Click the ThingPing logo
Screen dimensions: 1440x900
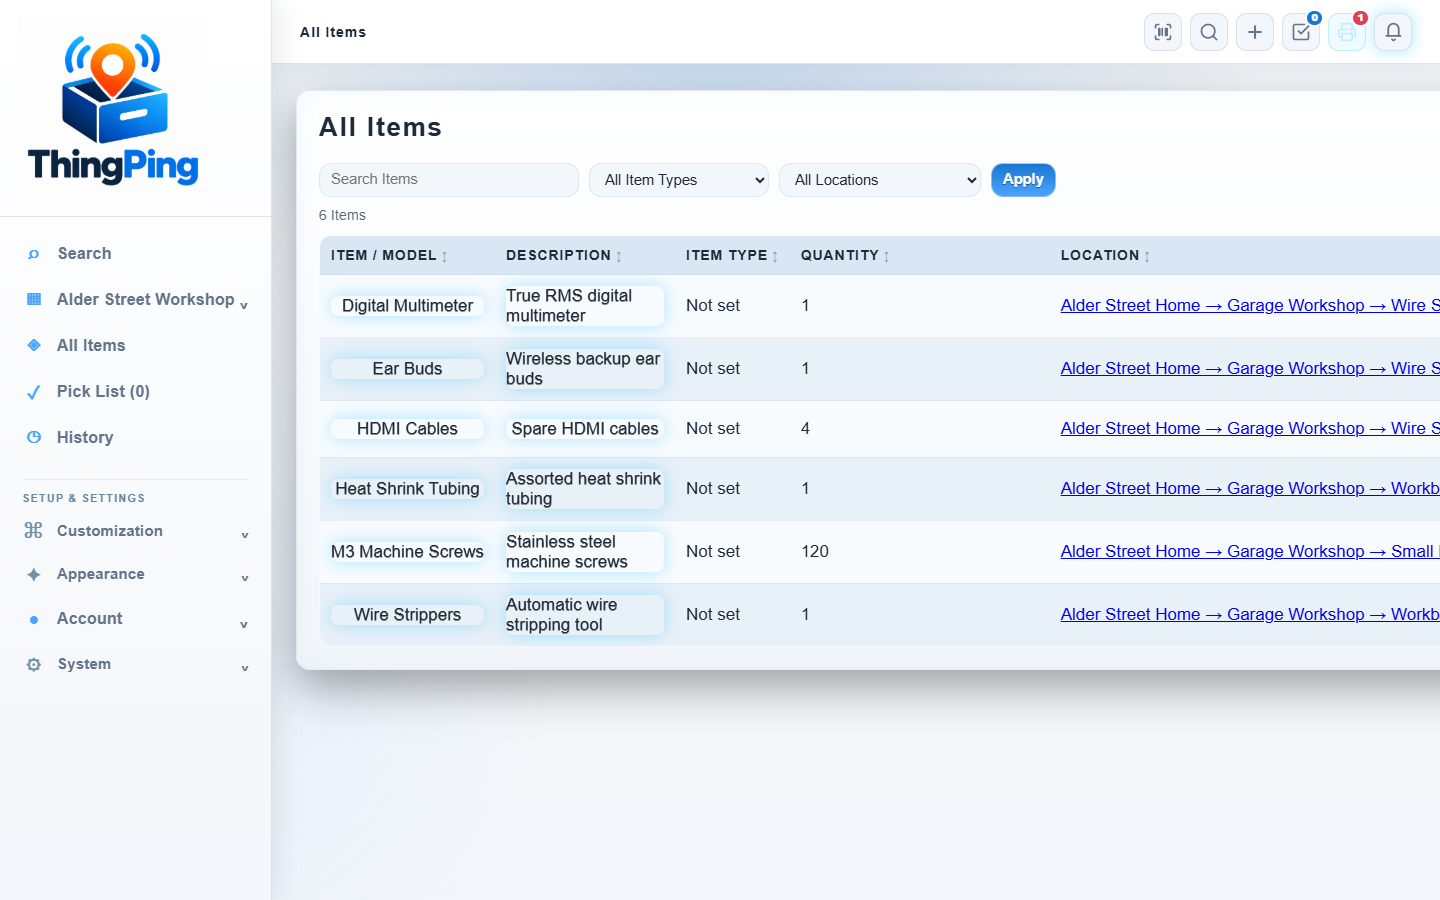[x=113, y=109]
